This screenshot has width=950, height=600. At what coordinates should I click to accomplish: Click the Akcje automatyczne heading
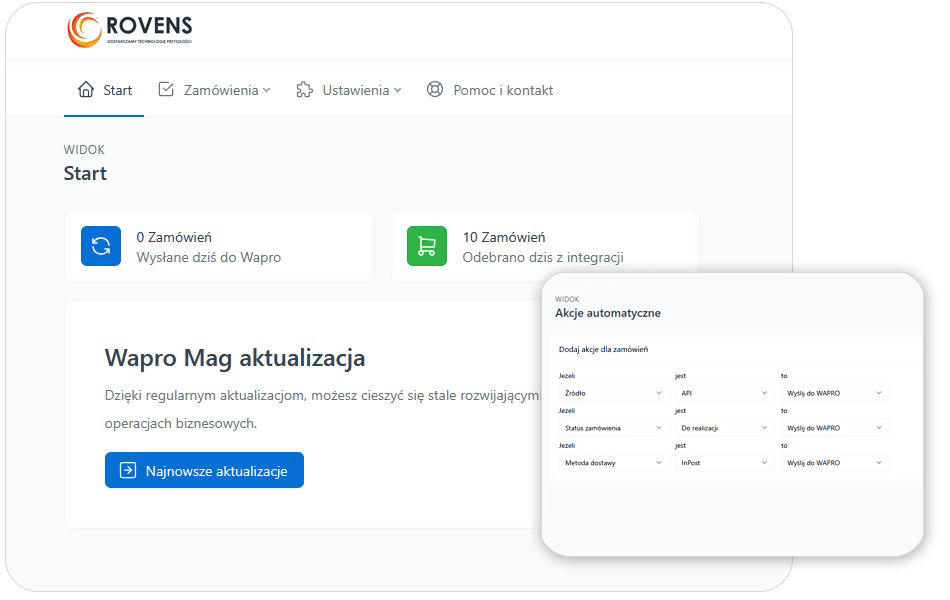tap(608, 313)
